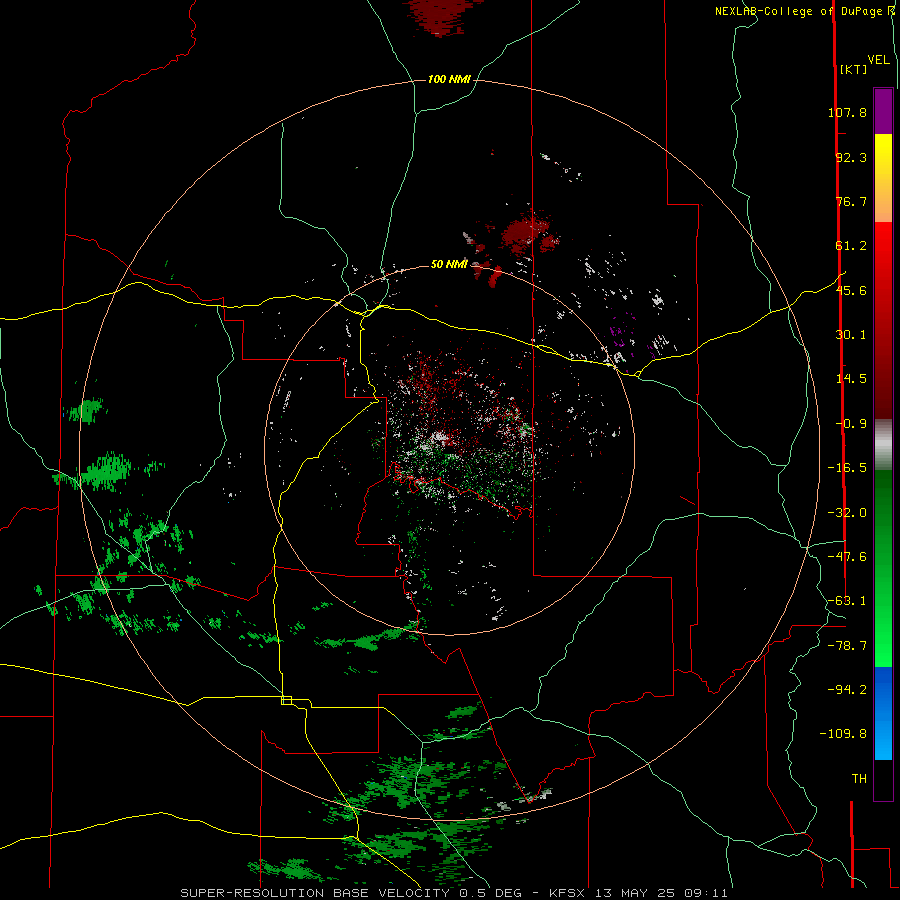Click the KFSX 13 MAY 25 09:11 timestamp

pyautogui.click(x=638, y=893)
